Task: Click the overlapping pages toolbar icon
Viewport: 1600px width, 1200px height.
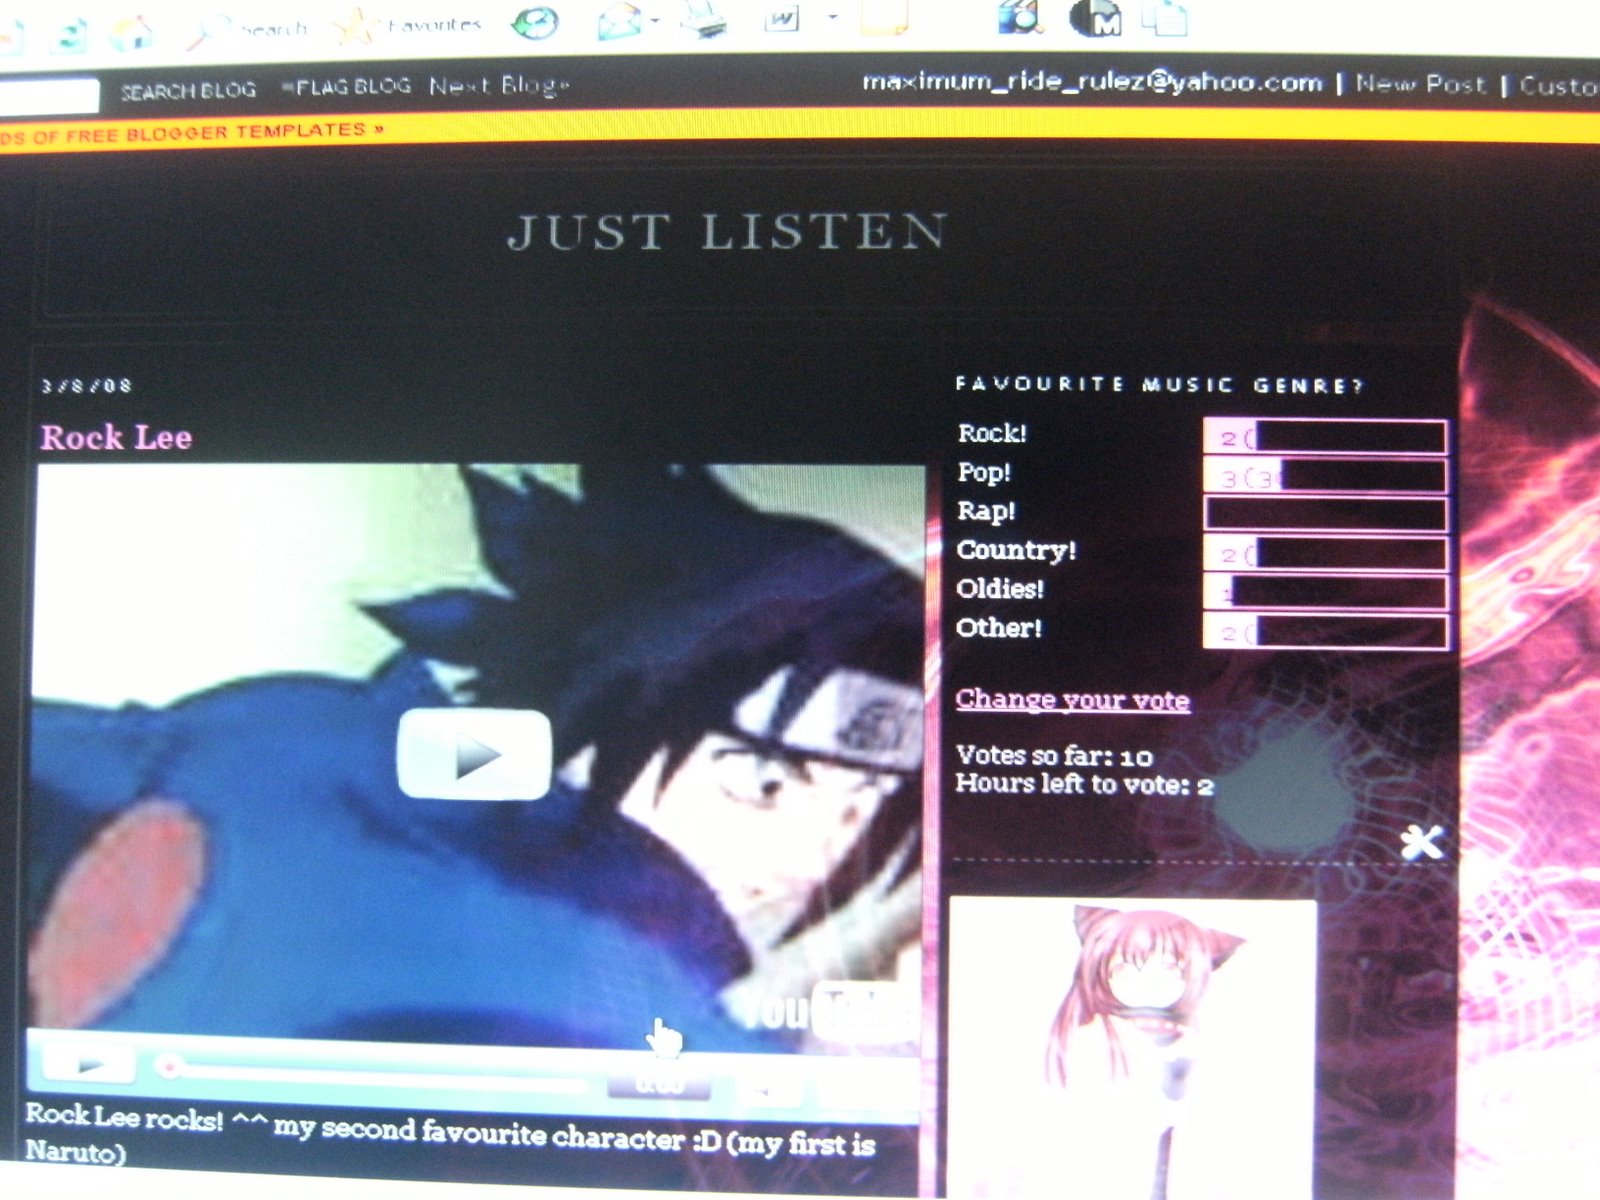Action: 1164,16
